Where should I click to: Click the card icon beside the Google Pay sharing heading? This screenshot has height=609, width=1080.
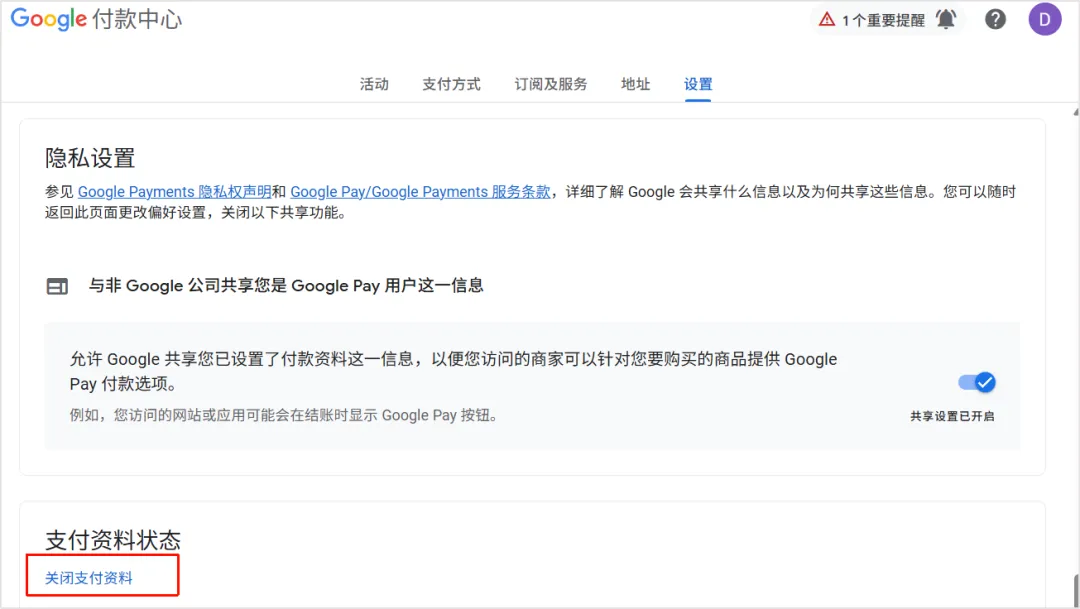coord(57,286)
